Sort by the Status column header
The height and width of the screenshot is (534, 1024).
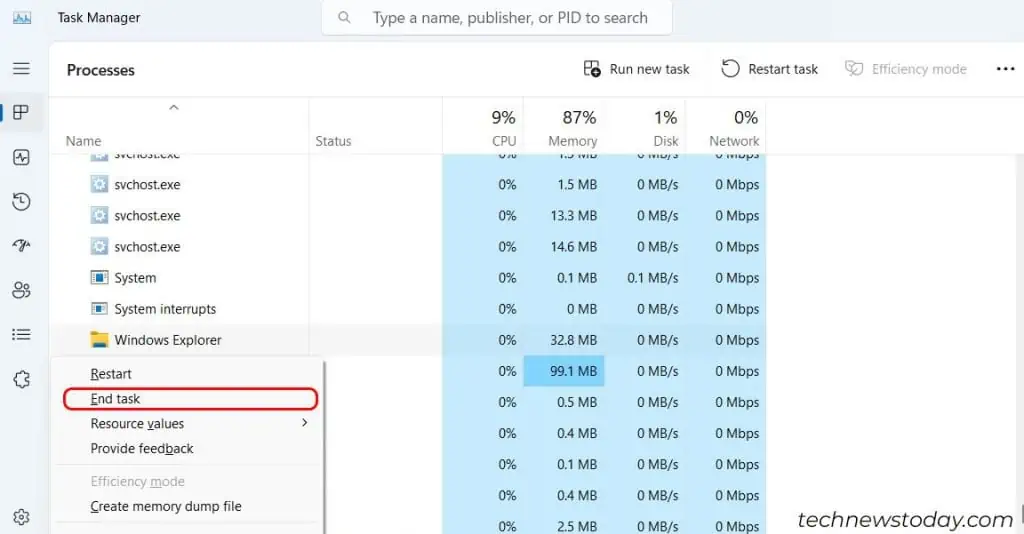click(x=333, y=141)
